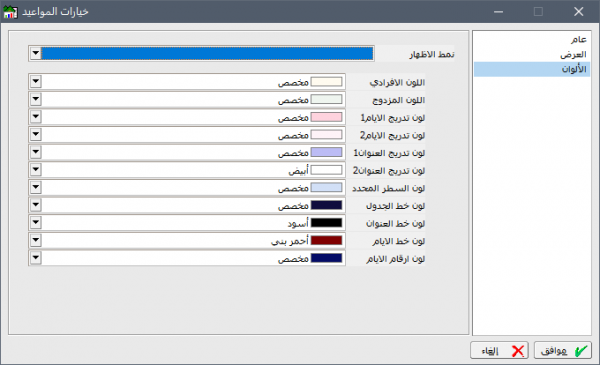Click the dark navy swatch for لون خط الجدول
This screenshot has height=365, width=600.
tap(326, 205)
